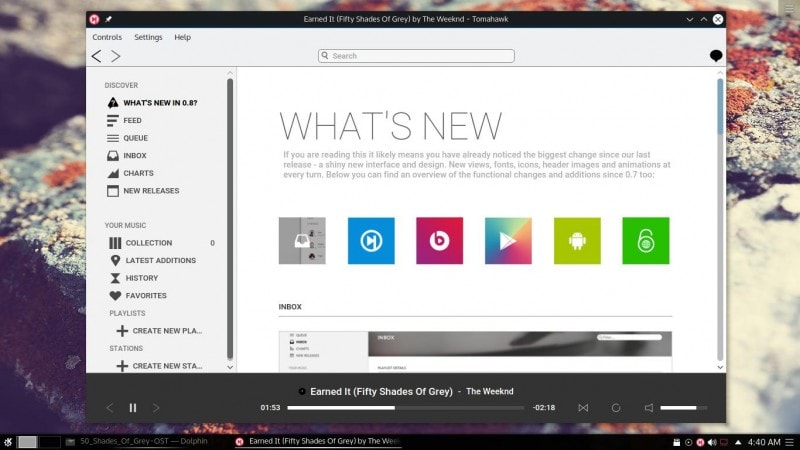Click the Search input field
This screenshot has height=450, width=800.
click(x=416, y=56)
